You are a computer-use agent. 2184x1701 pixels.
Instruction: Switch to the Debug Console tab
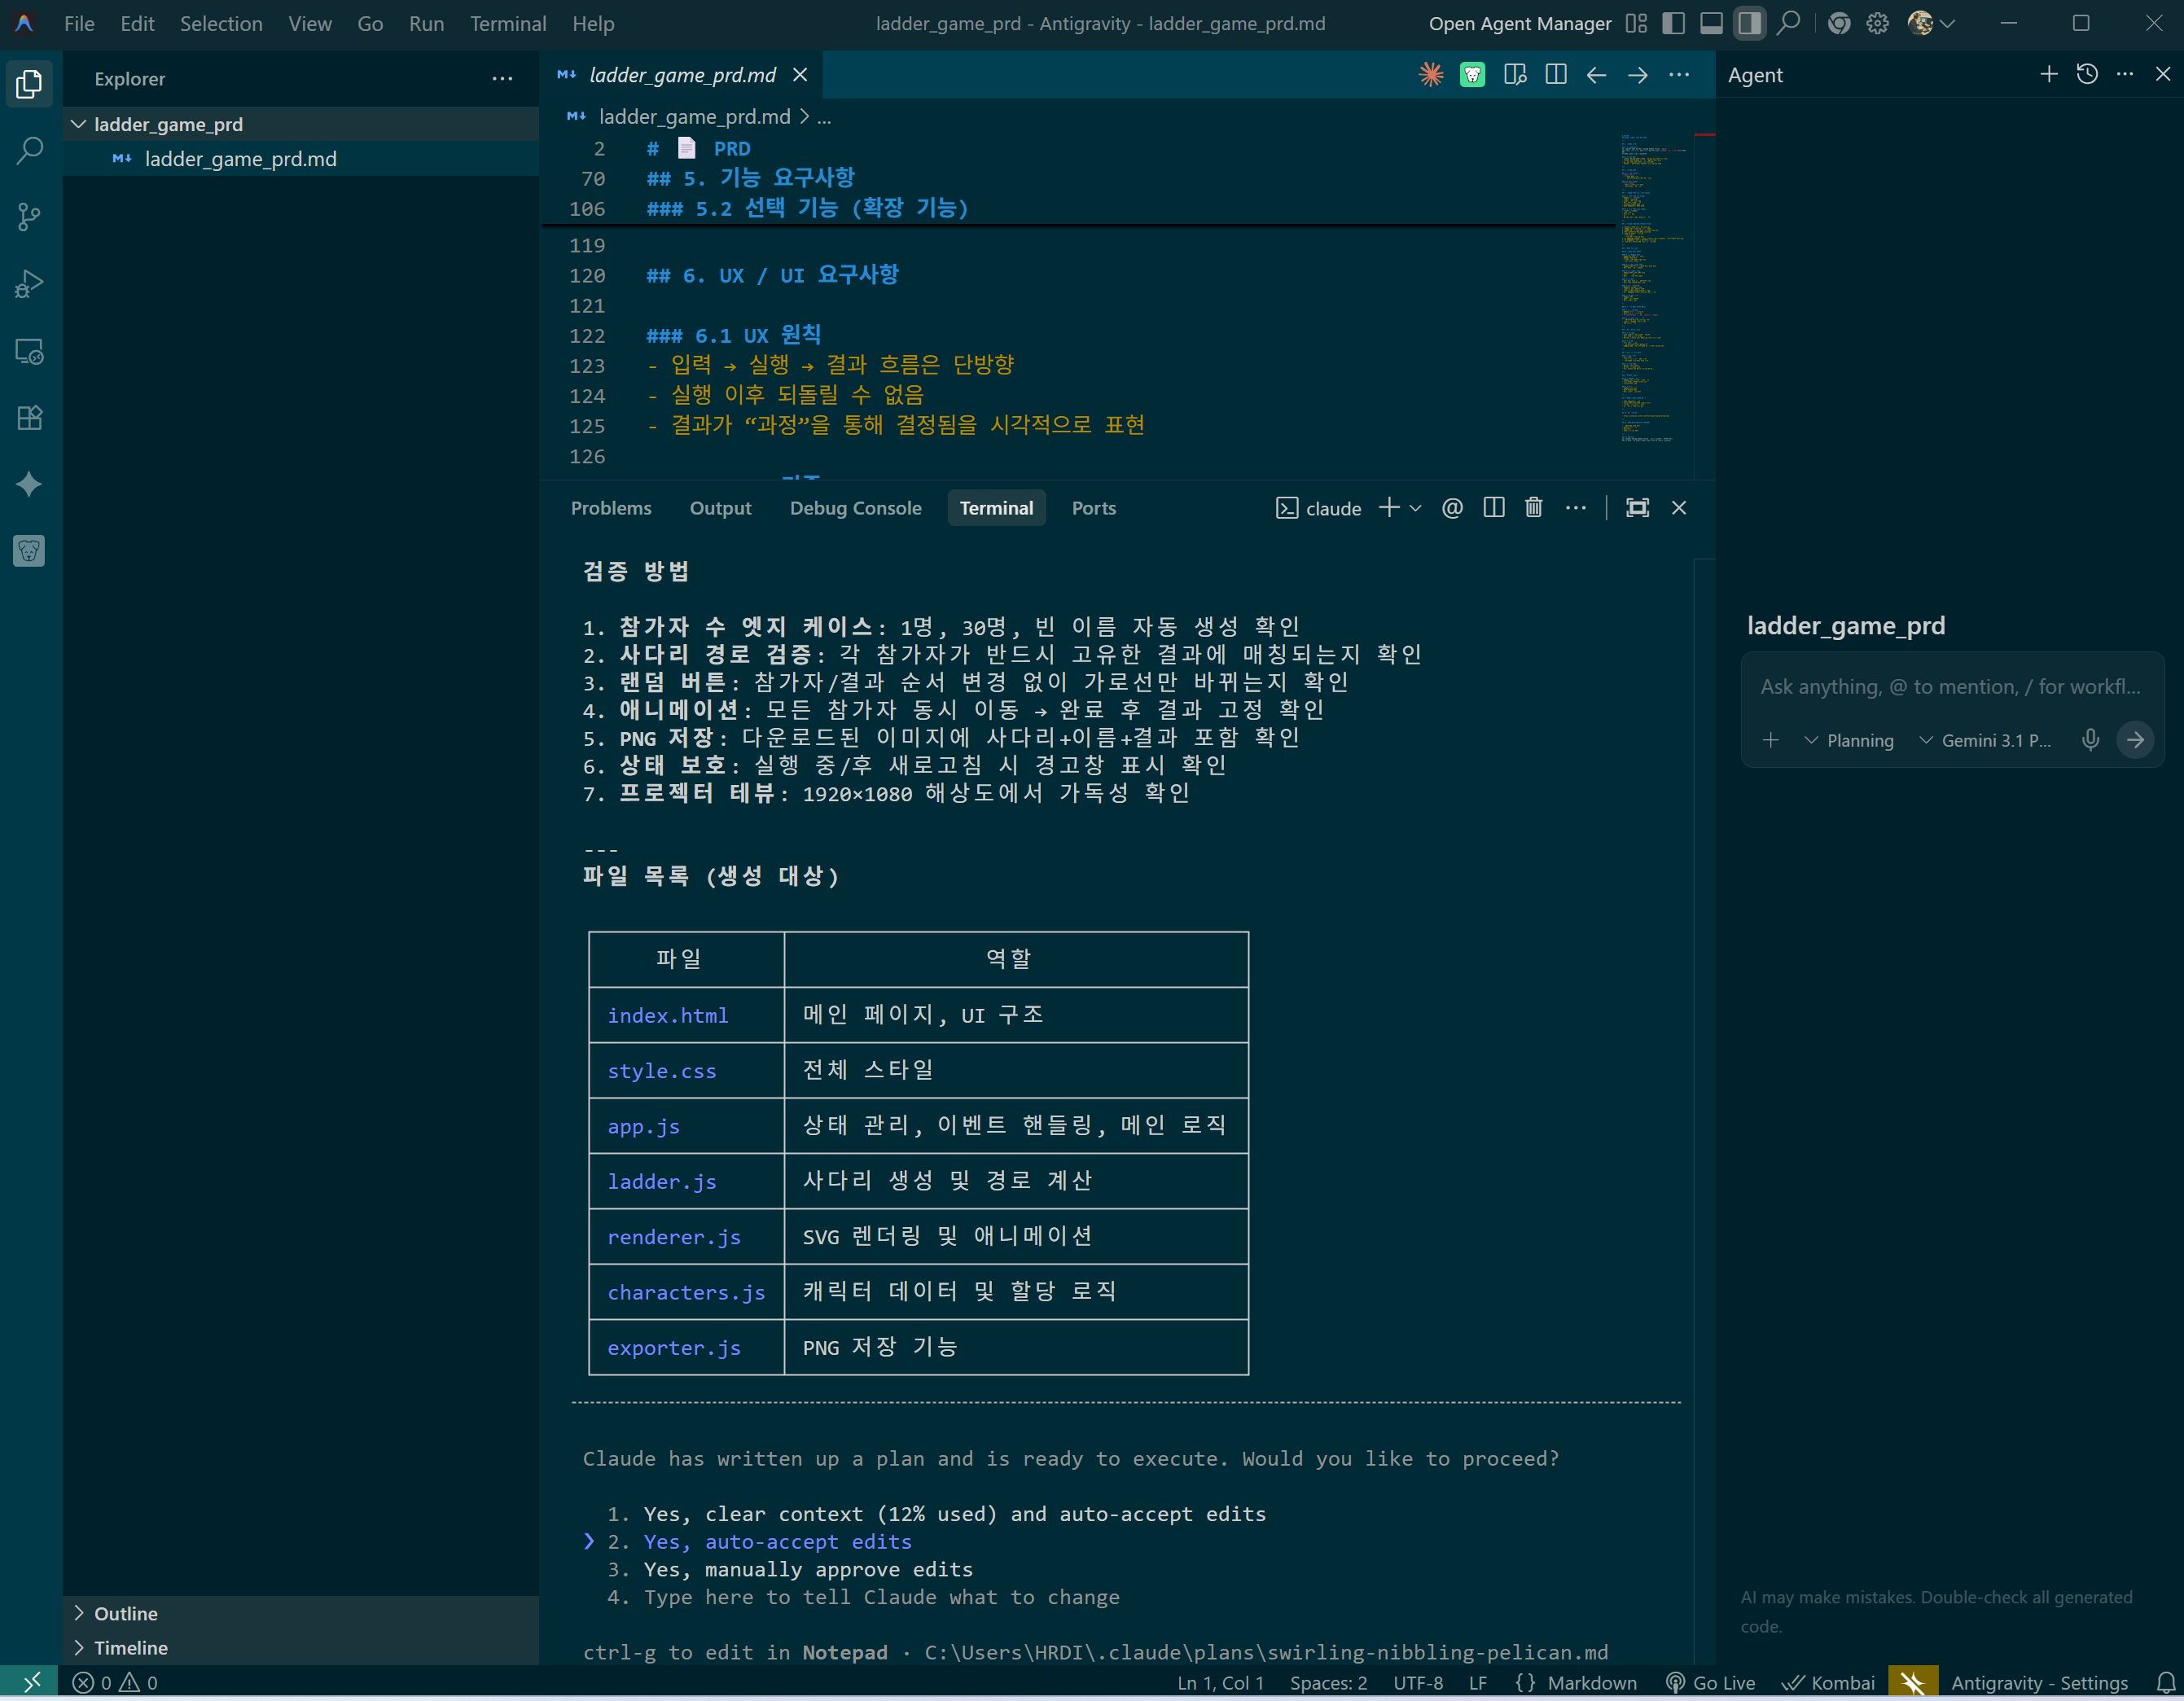pos(855,508)
